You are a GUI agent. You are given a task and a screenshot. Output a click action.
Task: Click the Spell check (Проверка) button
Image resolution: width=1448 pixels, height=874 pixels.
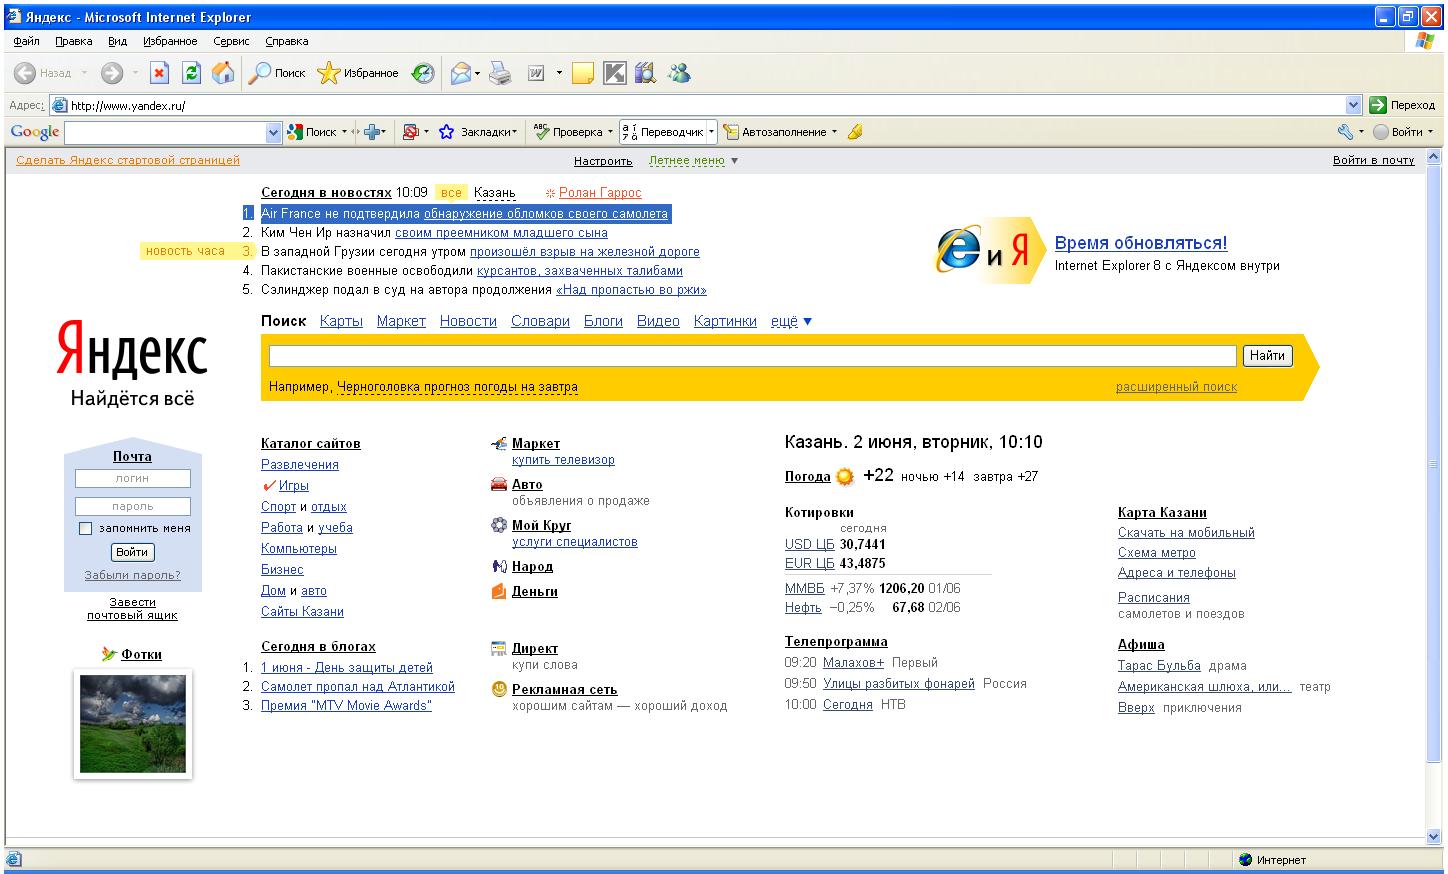[x=568, y=132]
